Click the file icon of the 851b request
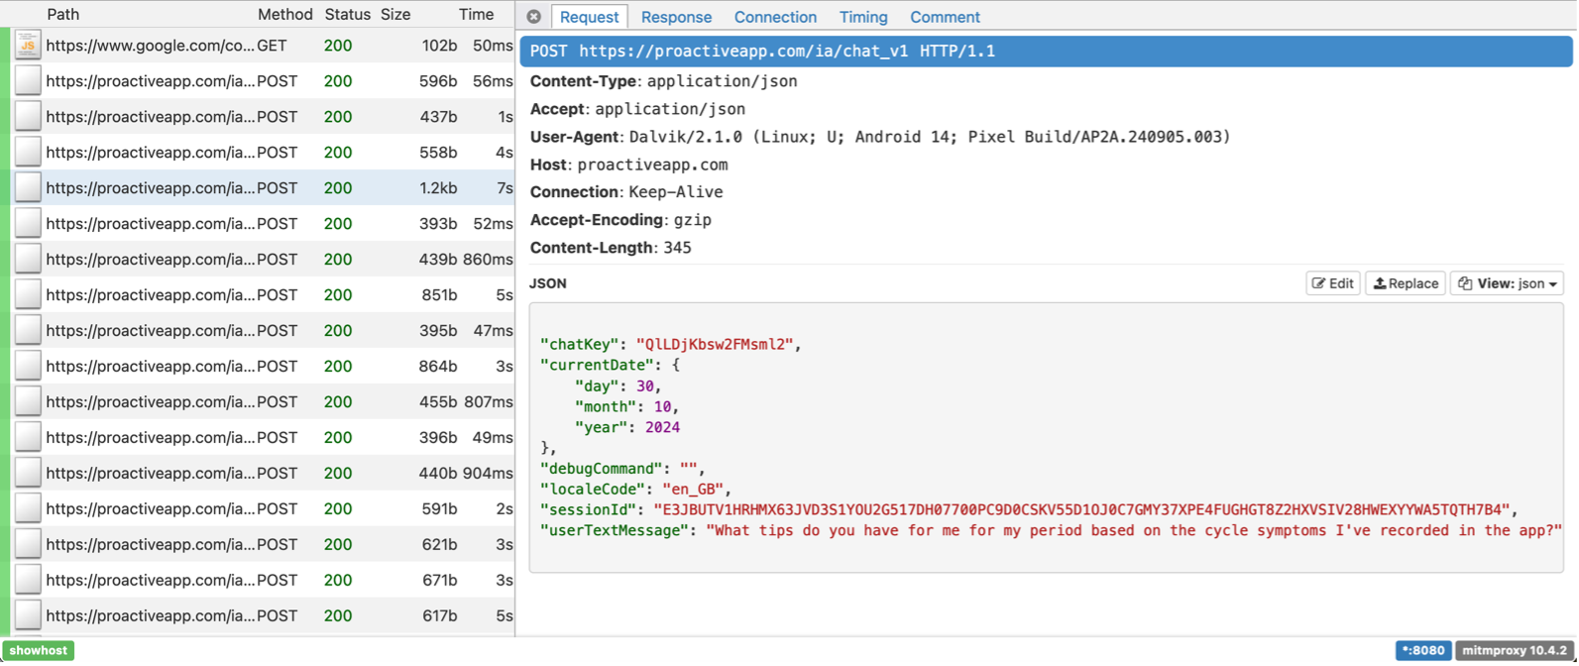Screen dimensions: 1579x666 27,295
